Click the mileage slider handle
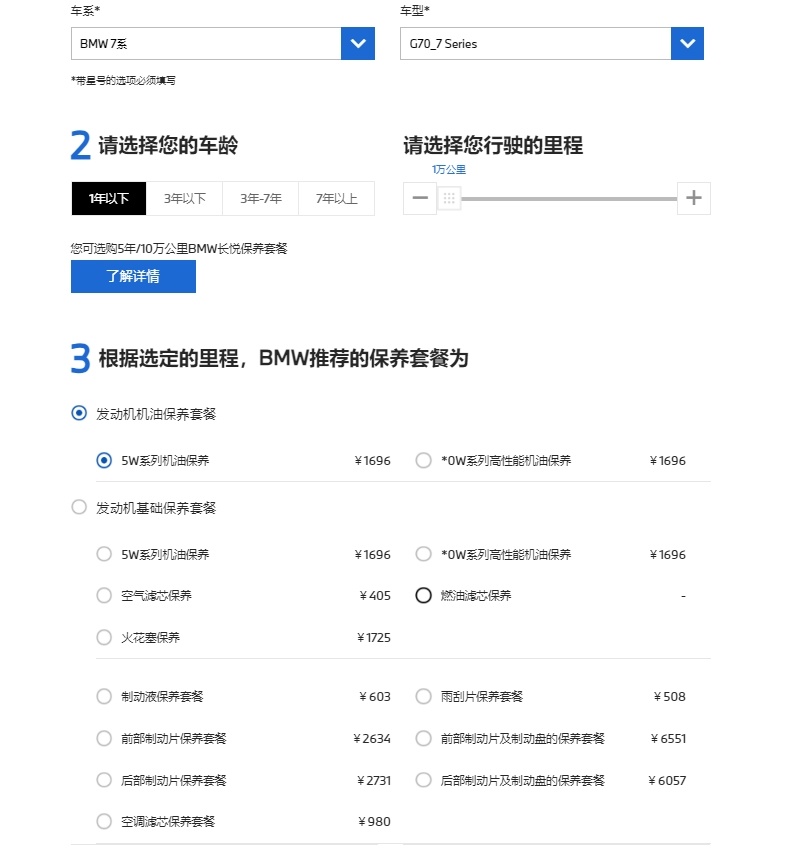This screenshot has height=855, width=787. [449, 198]
